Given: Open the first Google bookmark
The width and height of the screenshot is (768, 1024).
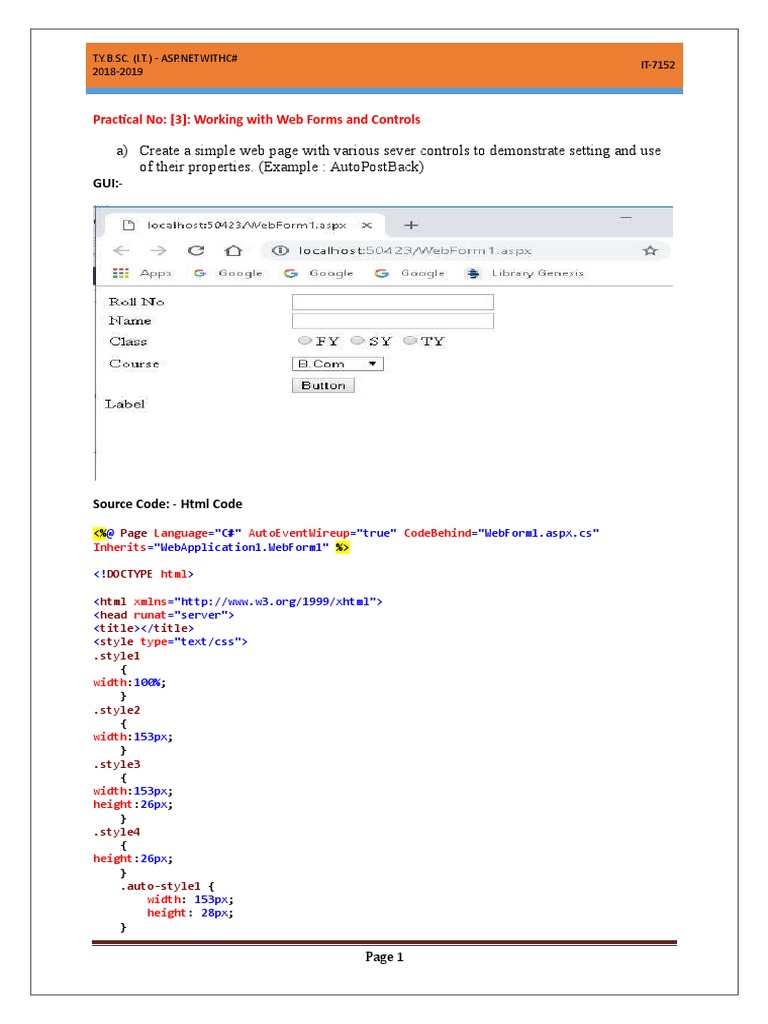Looking at the screenshot, I should [228, 273].
